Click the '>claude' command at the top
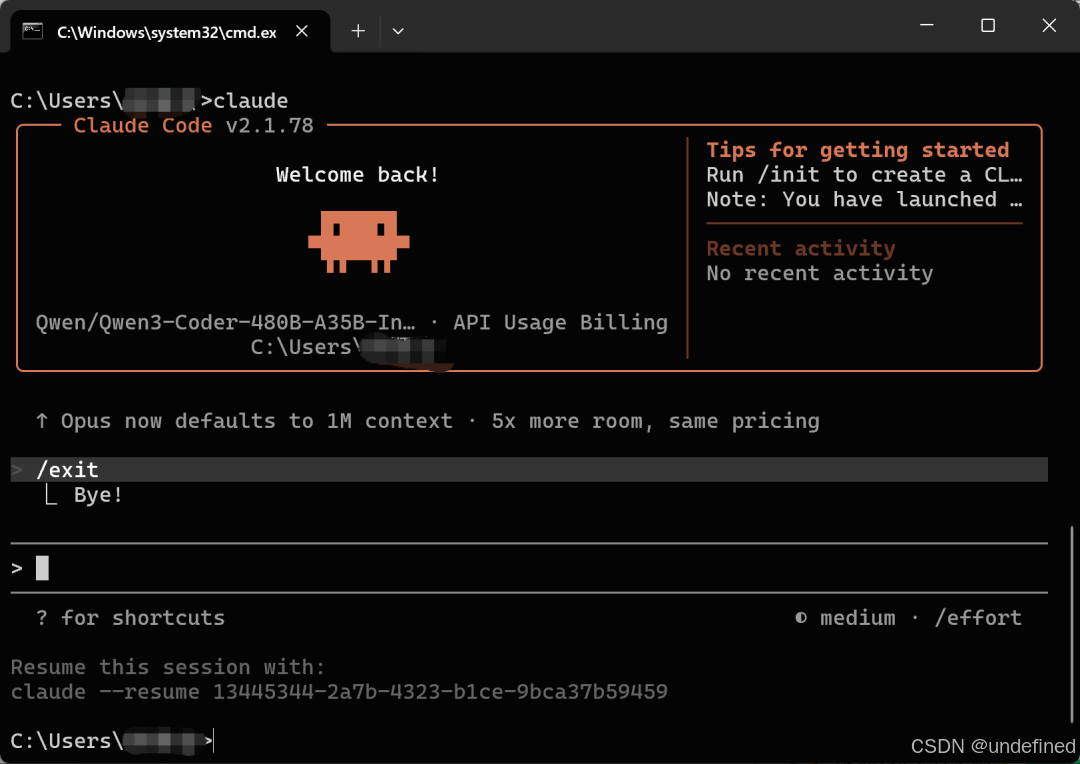Viewport: 1080px width, 764px height. (245, 101)
